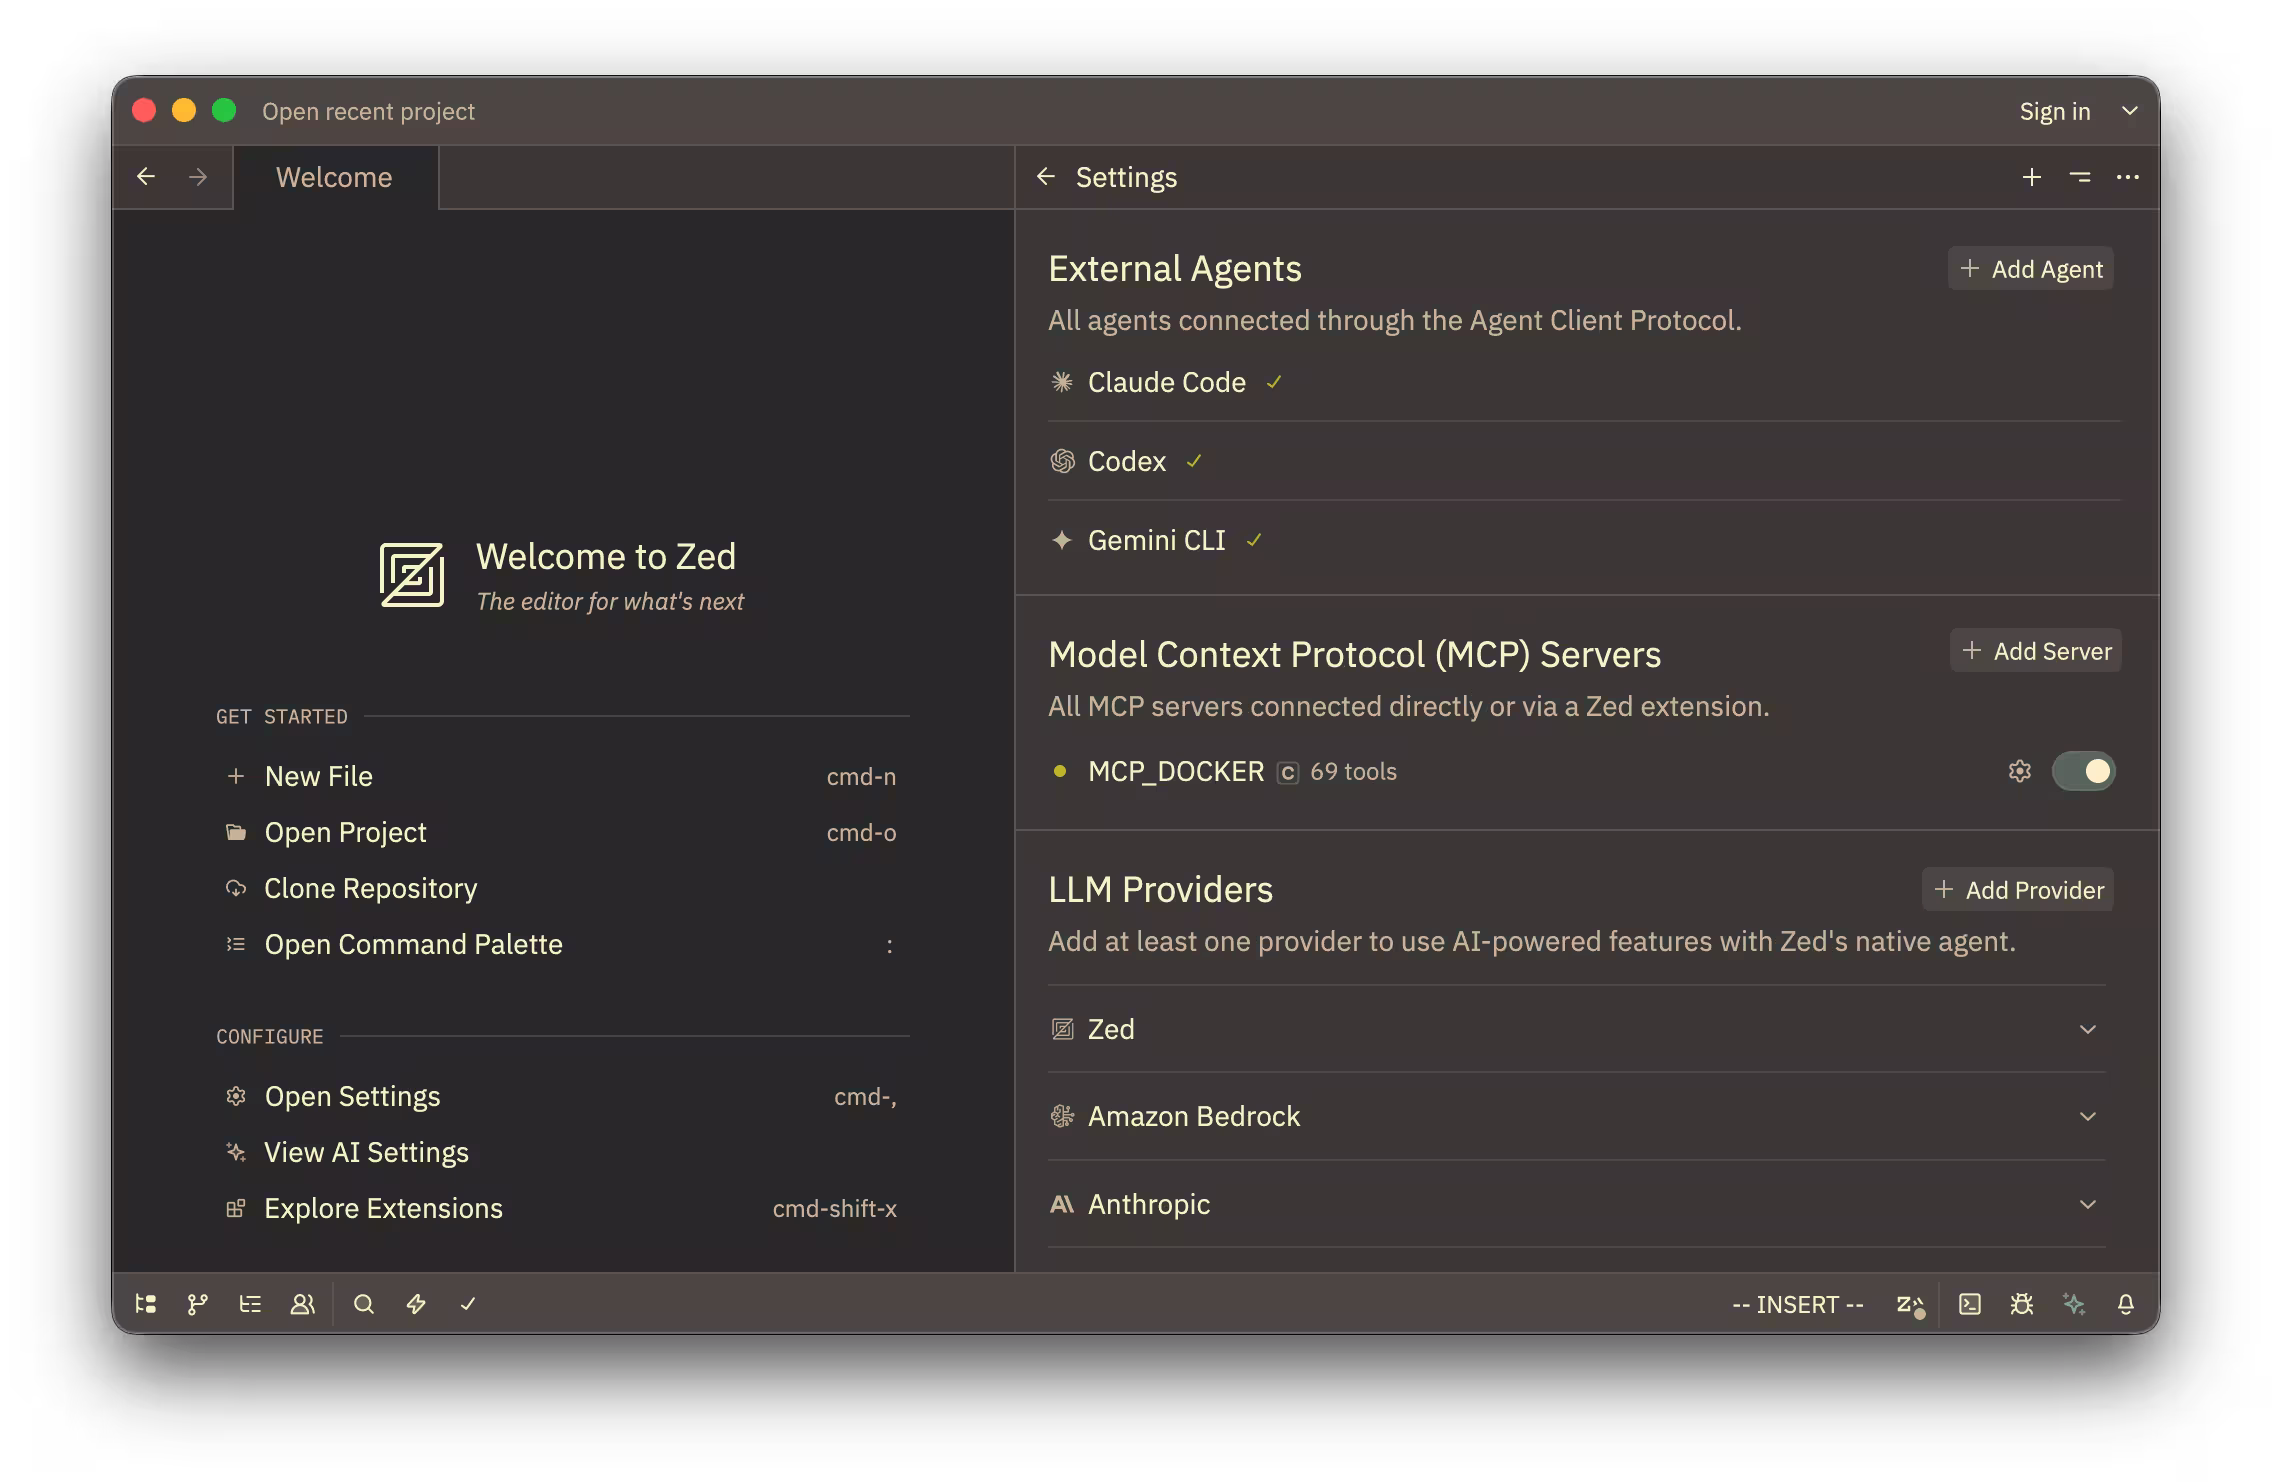Image resolution: width=2272 pixels, height=1482 pixels.
Task: Click the Settings back arrow
Action: coord(1046,176)
